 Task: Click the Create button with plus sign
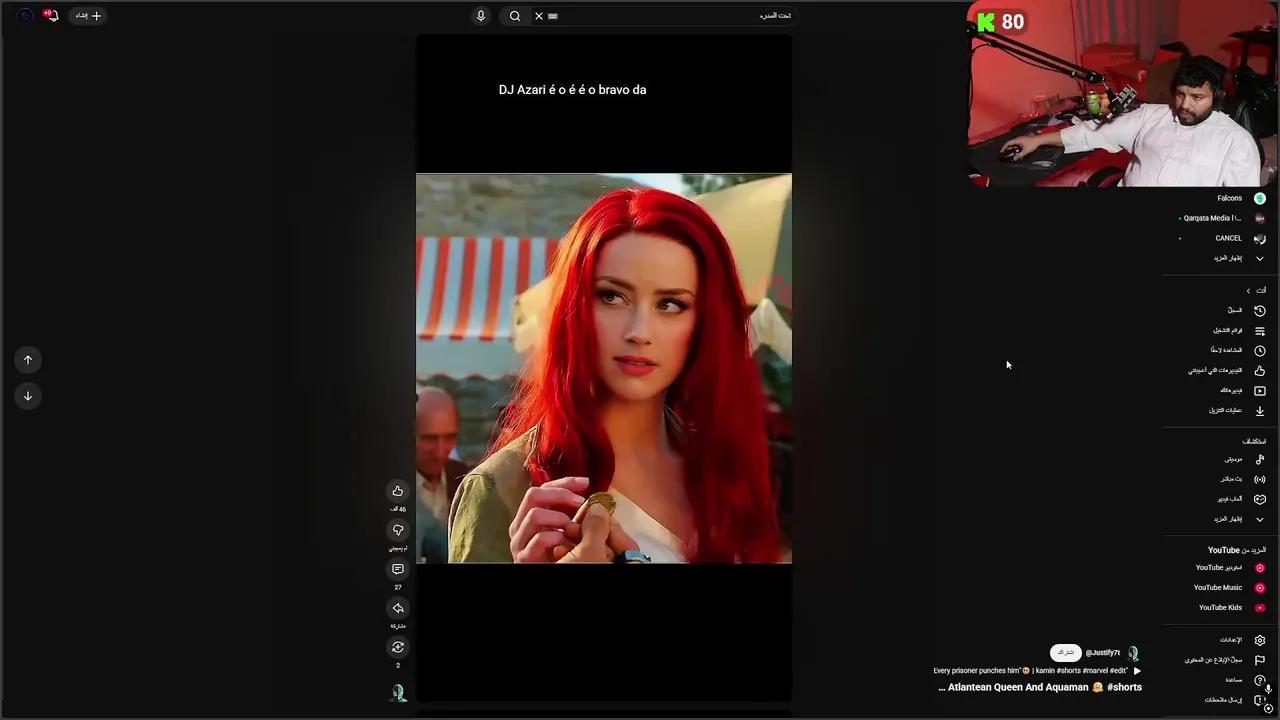click(87, 16)
